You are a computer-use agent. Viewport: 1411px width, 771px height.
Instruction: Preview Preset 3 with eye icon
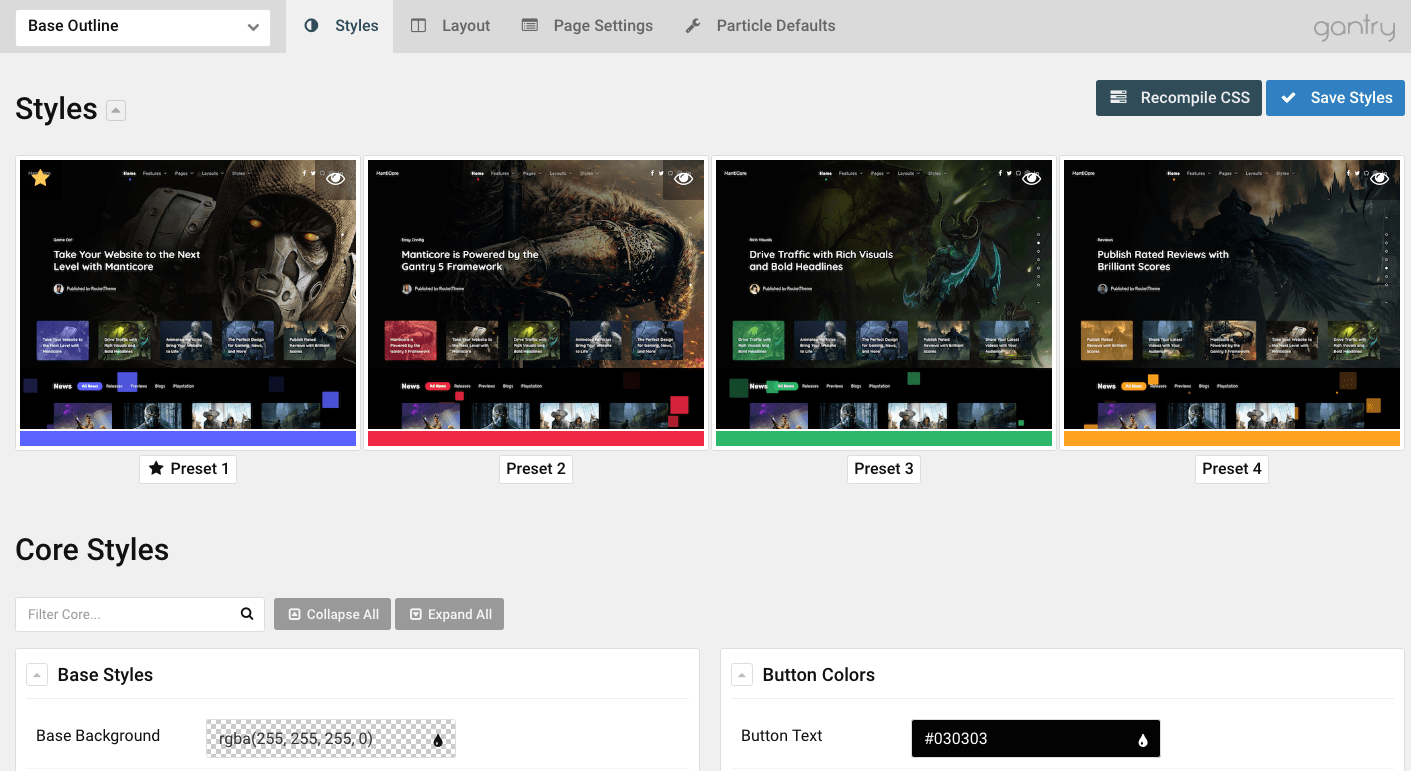click(1031, 178)
